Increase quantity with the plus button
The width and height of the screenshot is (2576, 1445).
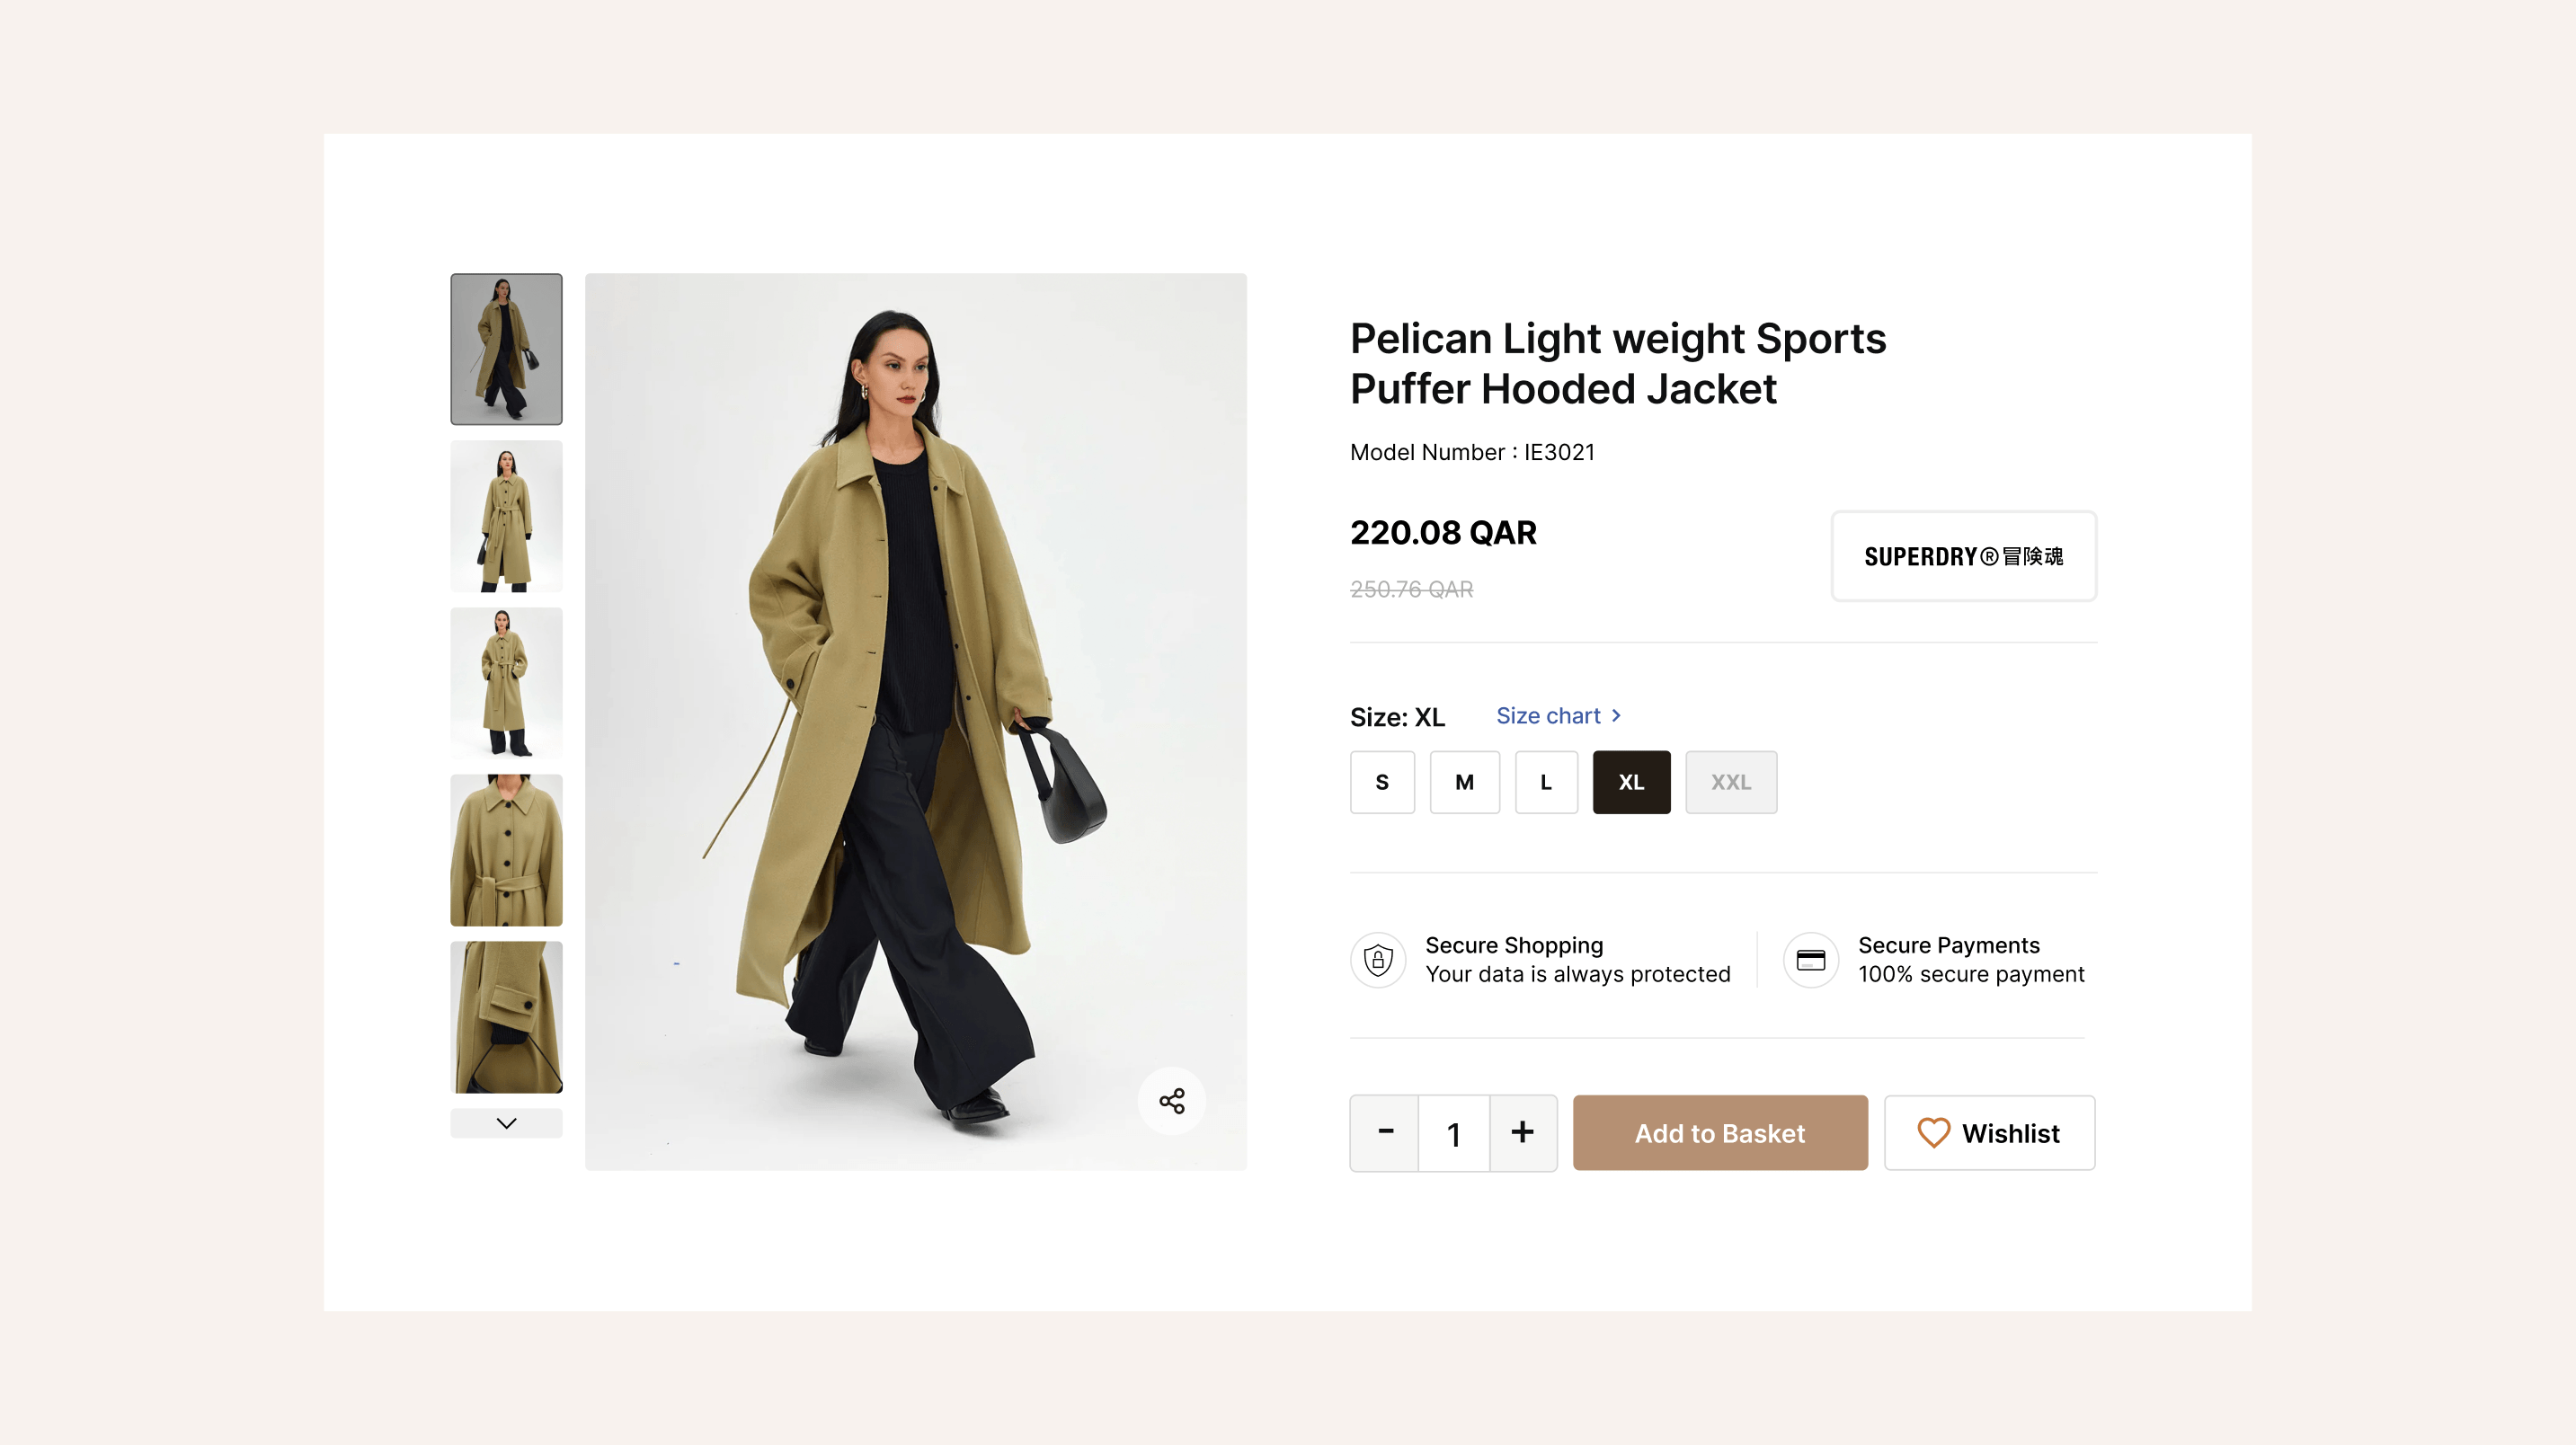point(1522,1133)
